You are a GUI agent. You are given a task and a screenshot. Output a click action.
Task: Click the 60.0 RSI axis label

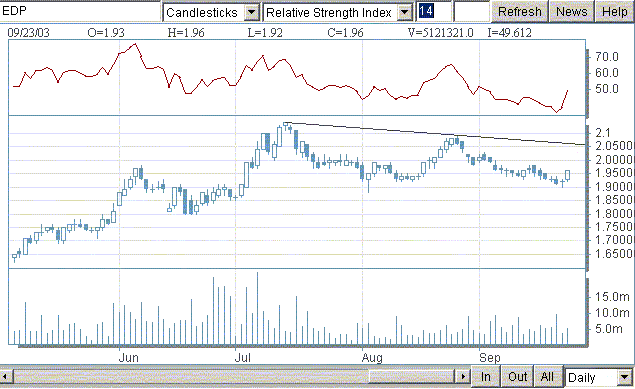[x=607, y=73]
